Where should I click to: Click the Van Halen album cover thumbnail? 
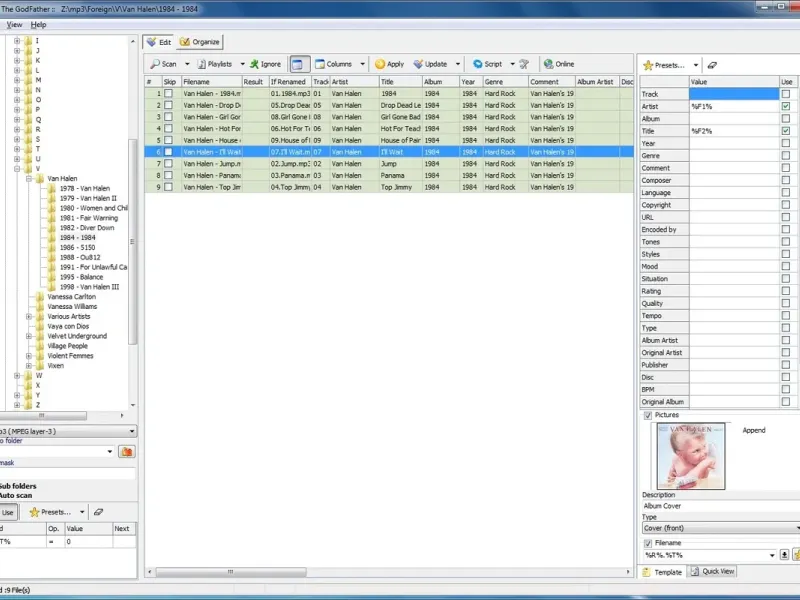coord(691,456)
